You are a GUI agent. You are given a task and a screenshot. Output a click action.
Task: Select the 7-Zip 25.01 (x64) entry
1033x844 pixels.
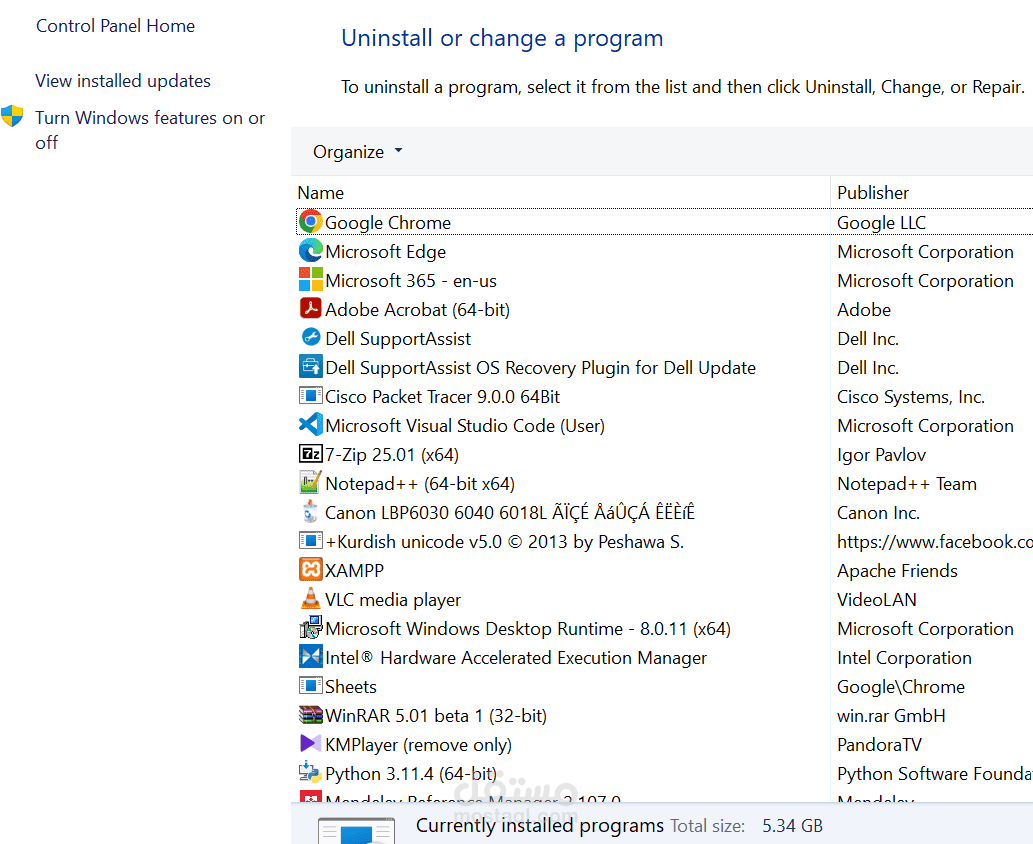click(x=392, y=455)
